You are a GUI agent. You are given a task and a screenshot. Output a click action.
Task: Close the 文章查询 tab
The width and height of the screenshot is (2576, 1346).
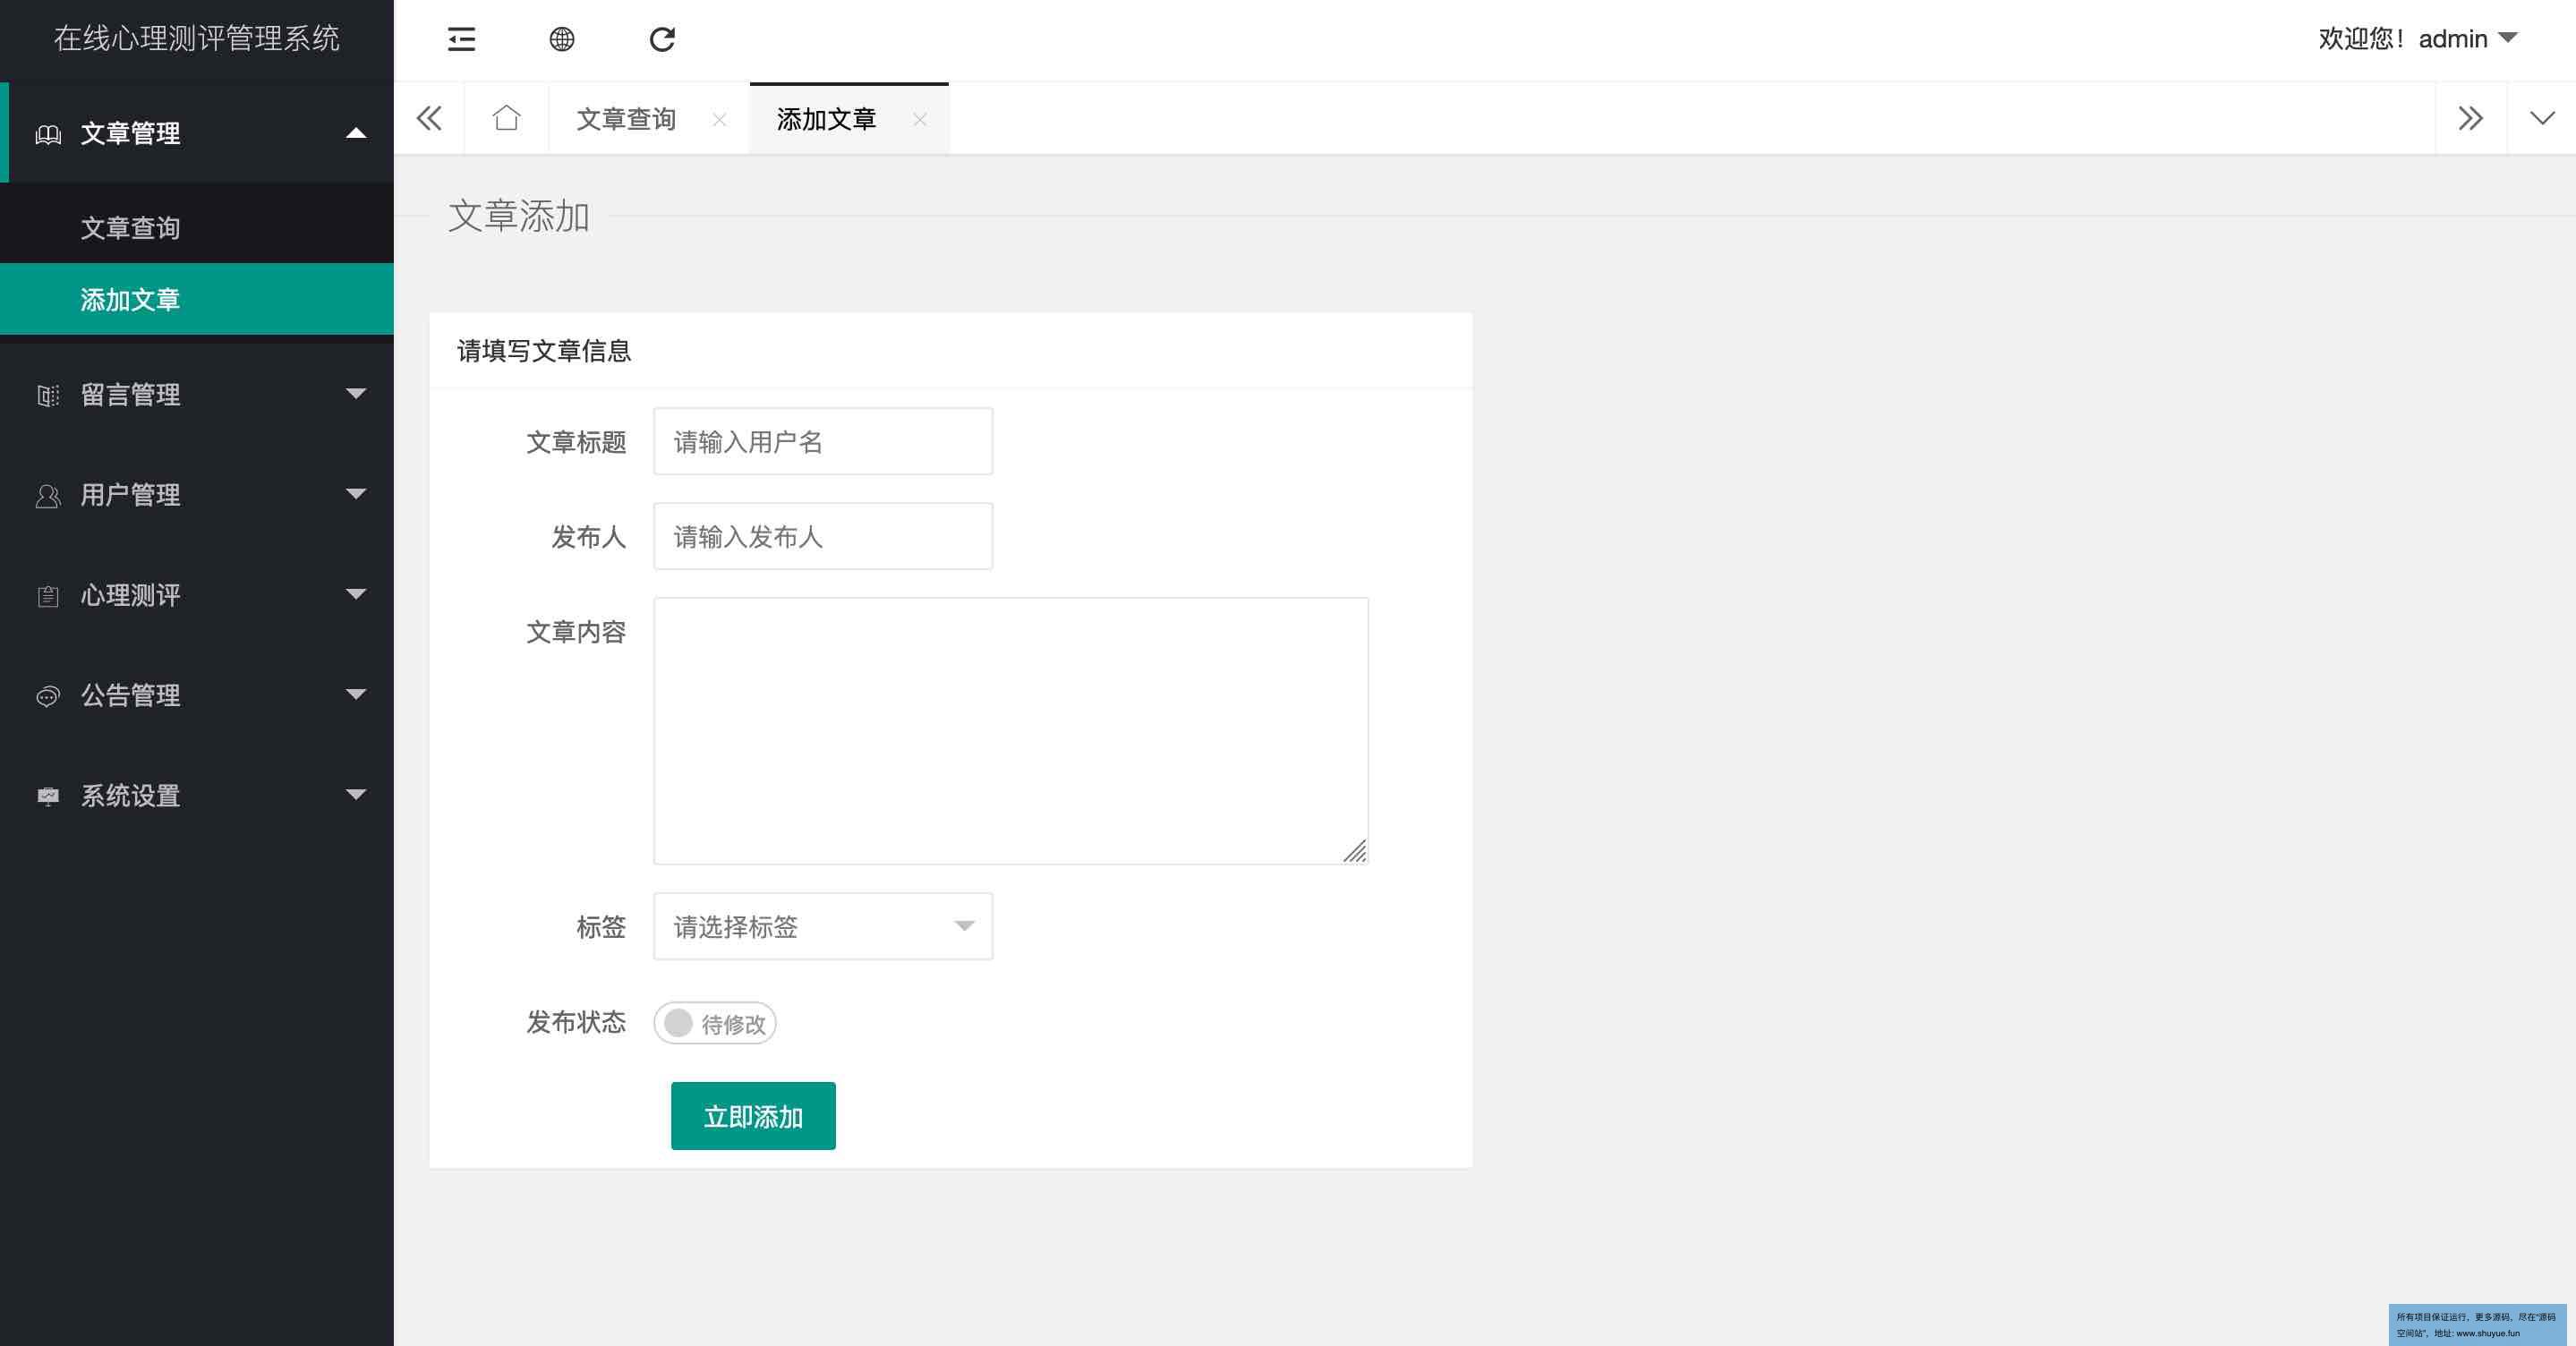coord(719,119)
